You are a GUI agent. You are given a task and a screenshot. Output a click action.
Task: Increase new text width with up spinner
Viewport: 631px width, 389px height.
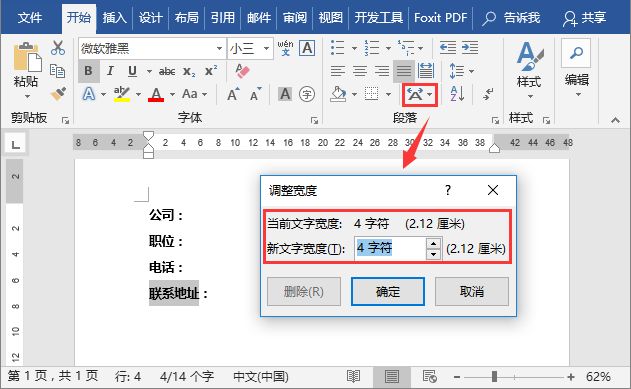433,243
